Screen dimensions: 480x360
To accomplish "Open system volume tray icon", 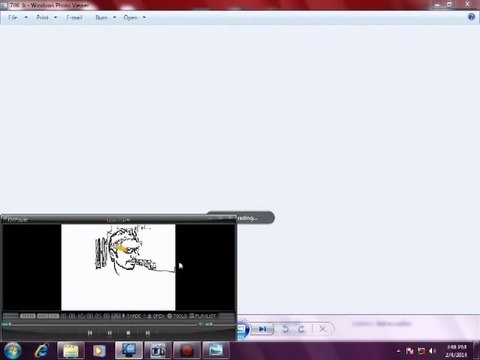I will point(432,351).
